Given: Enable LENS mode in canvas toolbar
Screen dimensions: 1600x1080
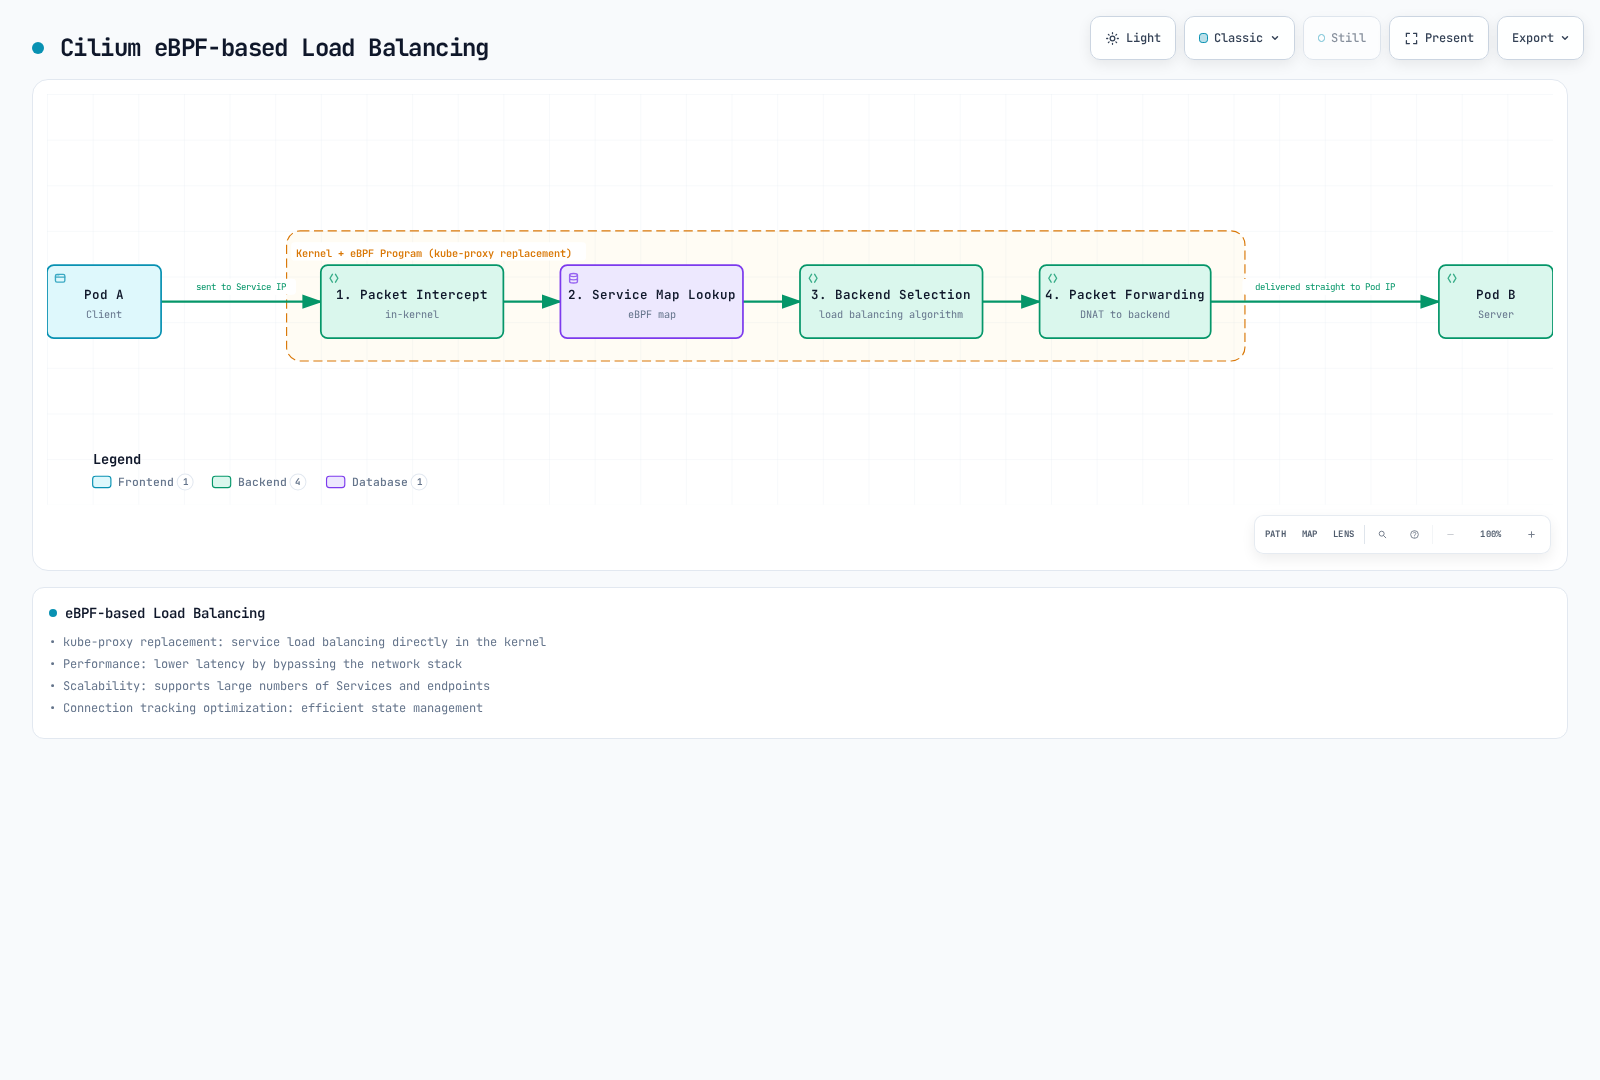Looking at the screenshot, I should click(x=1344, y=534).
